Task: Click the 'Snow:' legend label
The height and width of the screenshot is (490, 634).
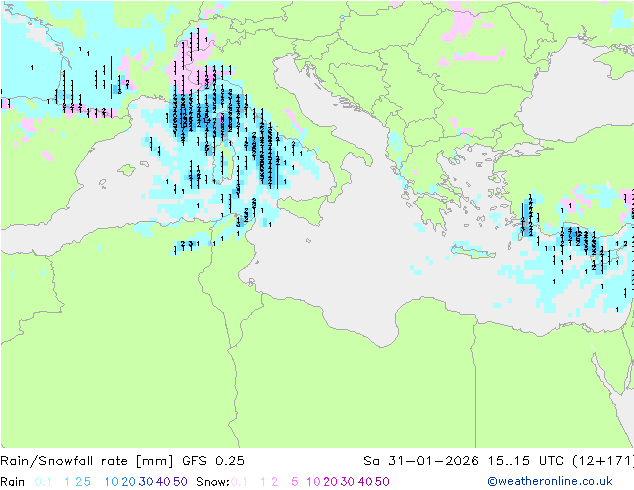Action: click(x=213, y=482)
